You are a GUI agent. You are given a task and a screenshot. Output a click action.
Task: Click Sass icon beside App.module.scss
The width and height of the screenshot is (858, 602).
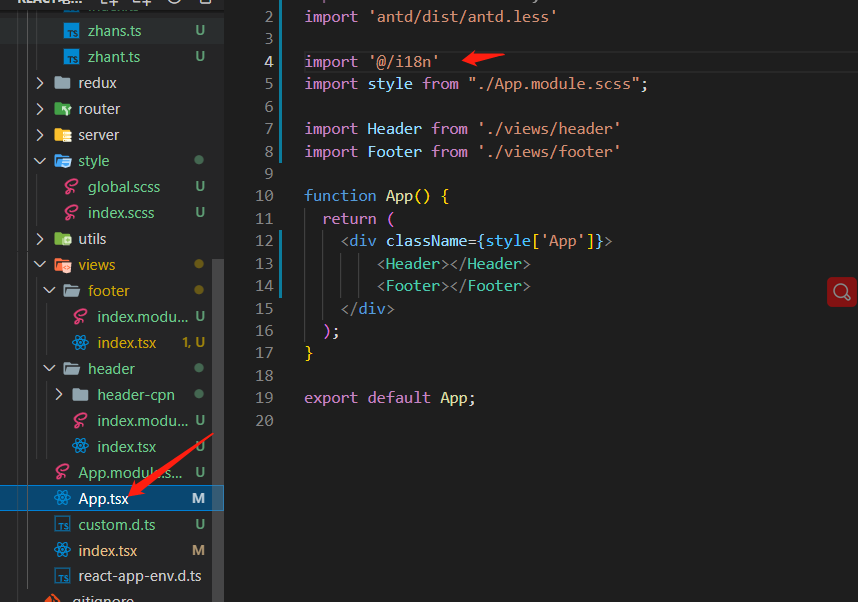[x=62, y=472]
